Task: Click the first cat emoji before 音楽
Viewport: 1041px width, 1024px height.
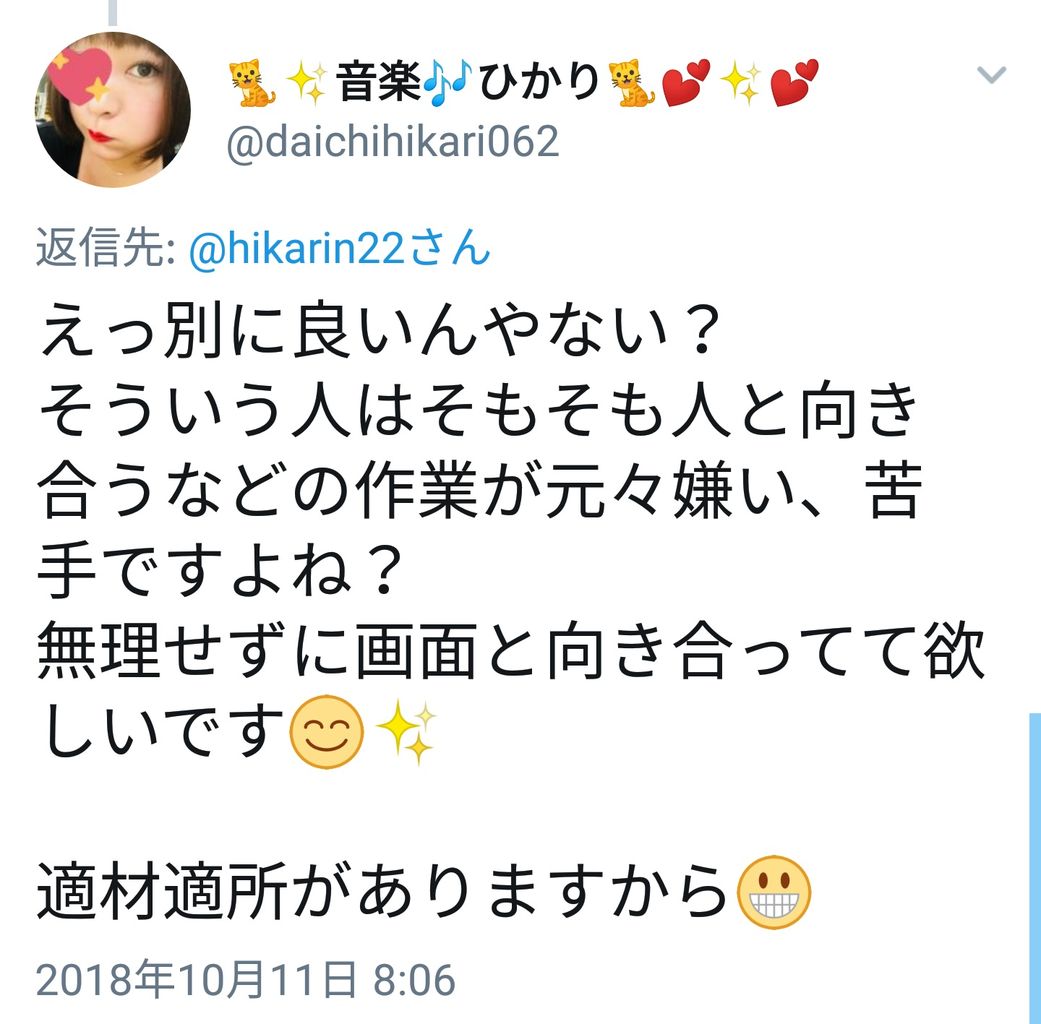Action: (x=252, y=84)
